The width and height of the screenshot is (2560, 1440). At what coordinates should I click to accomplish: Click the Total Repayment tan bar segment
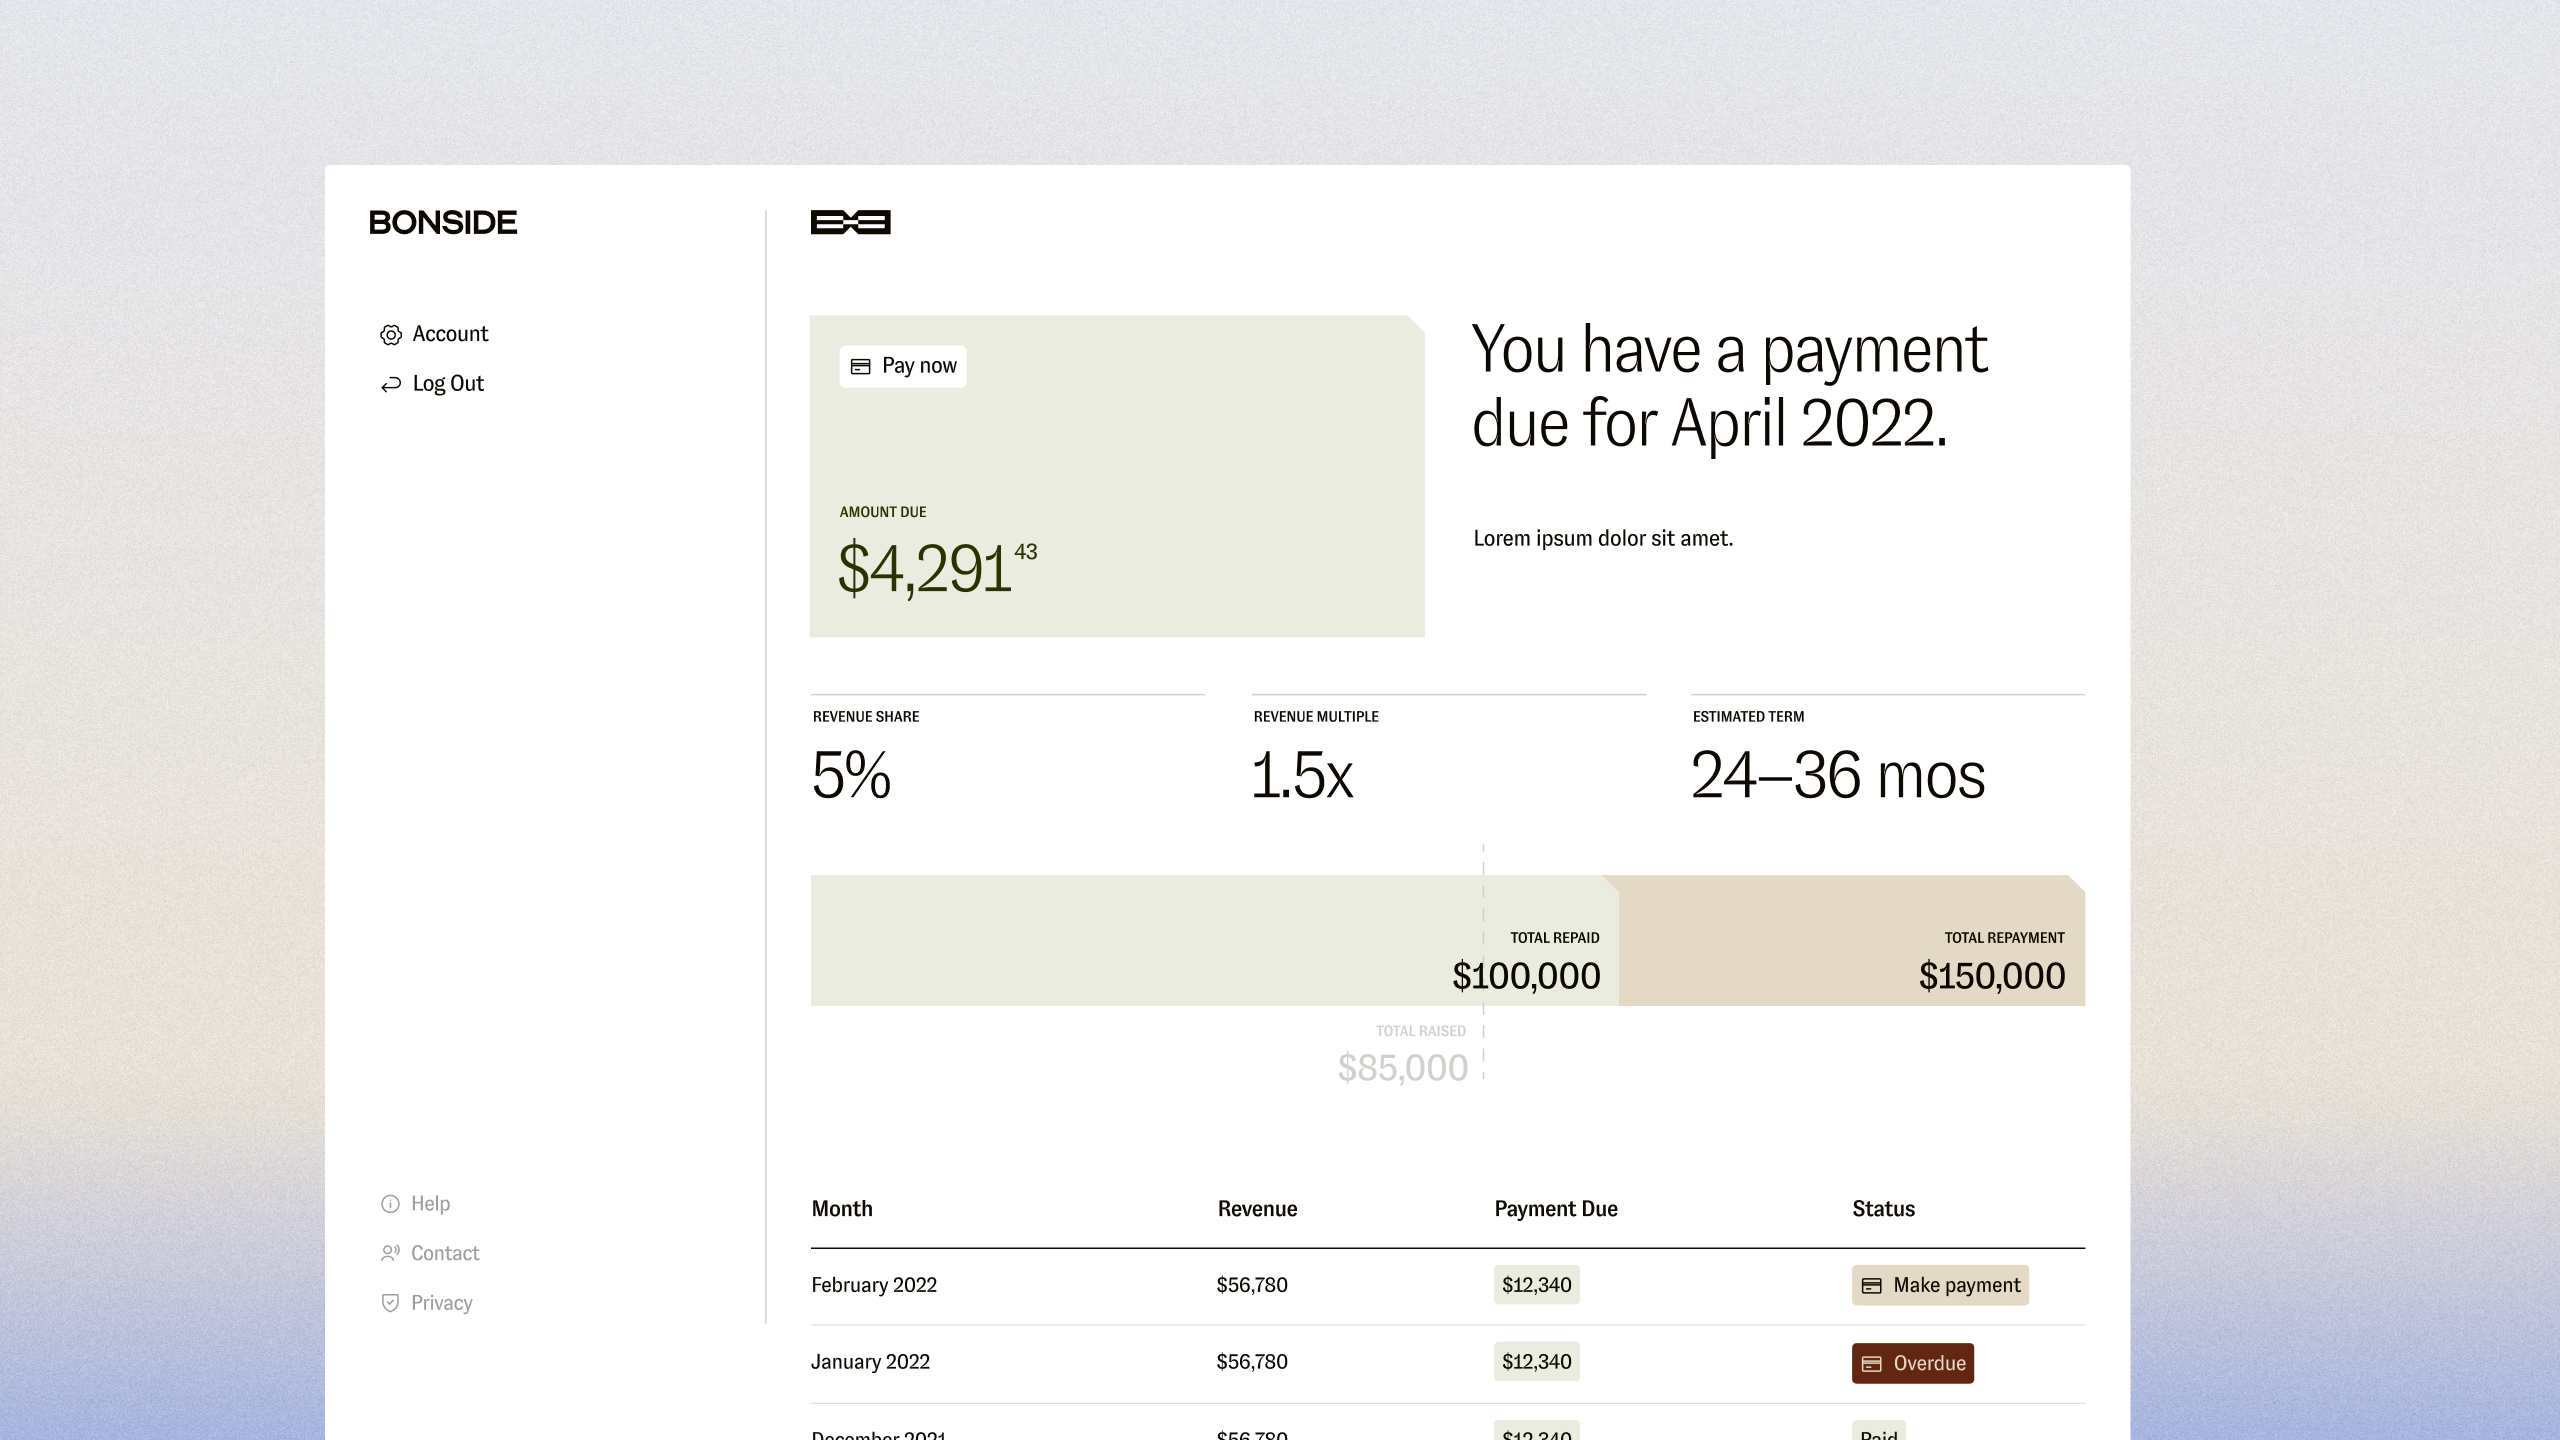(x=1850, y=940)
